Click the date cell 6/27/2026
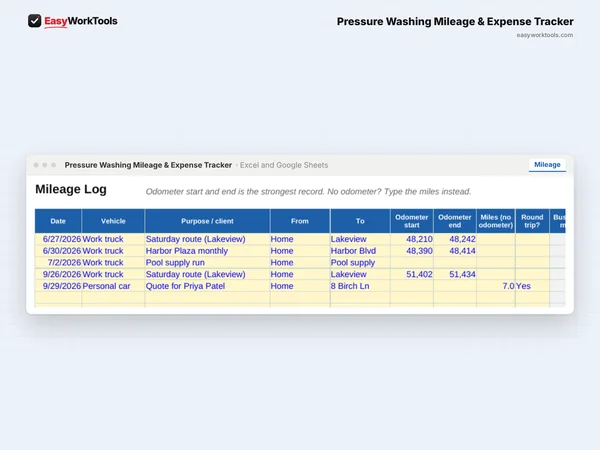 [58, 239]
